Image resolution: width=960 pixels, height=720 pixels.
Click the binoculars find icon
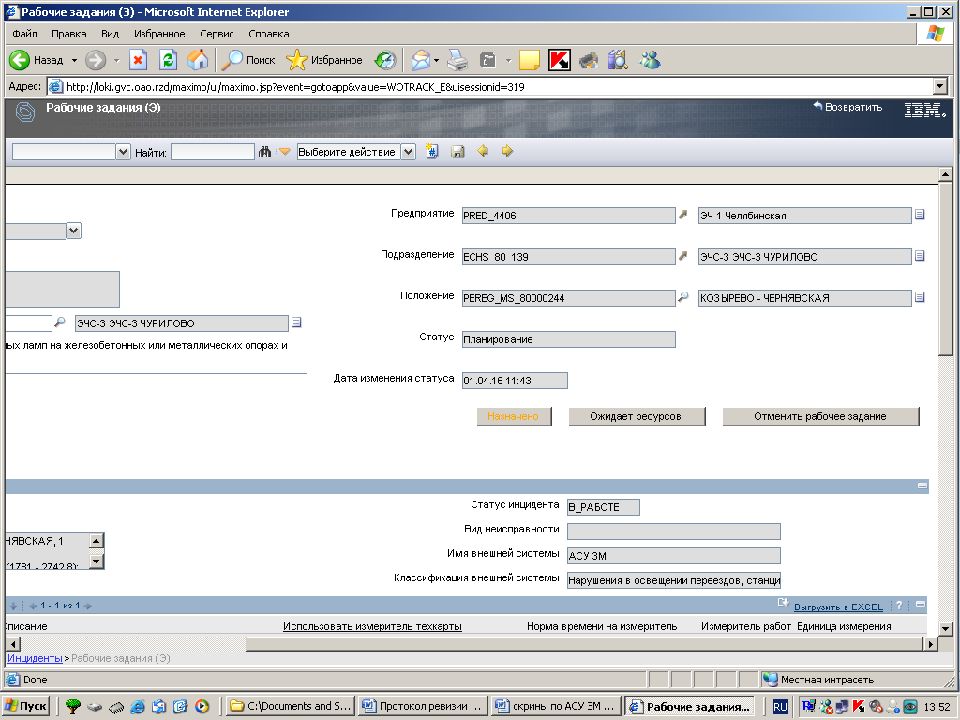point(264,151)
